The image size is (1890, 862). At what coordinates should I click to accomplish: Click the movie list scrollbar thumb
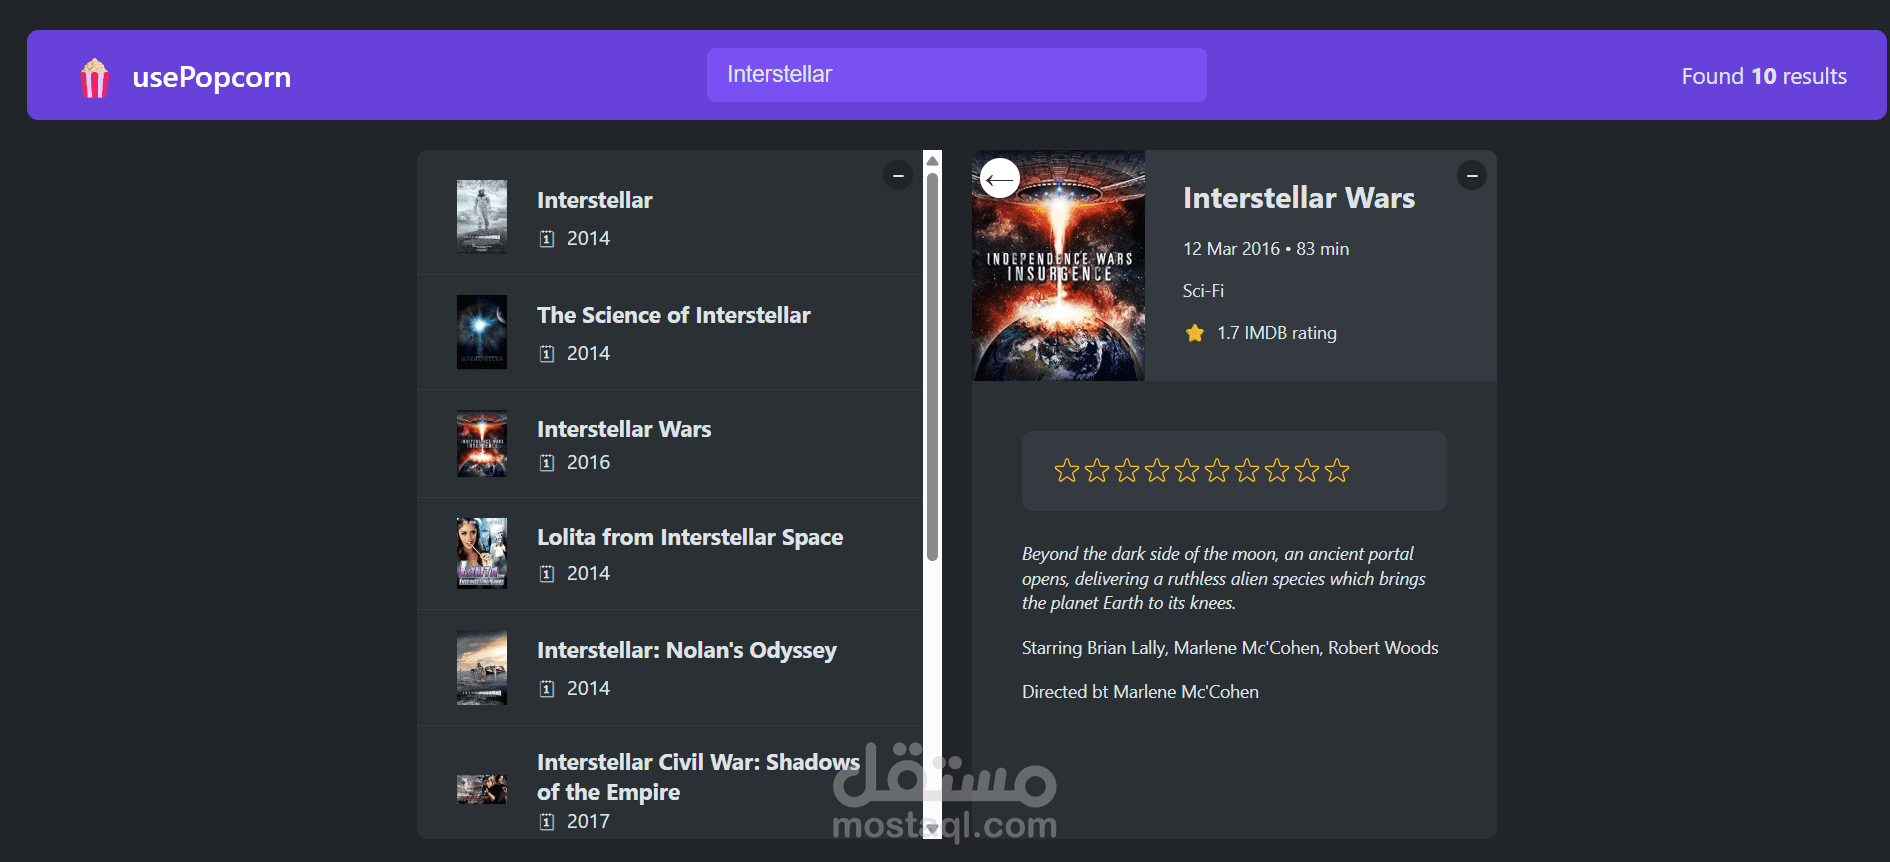tap(932, 367)
